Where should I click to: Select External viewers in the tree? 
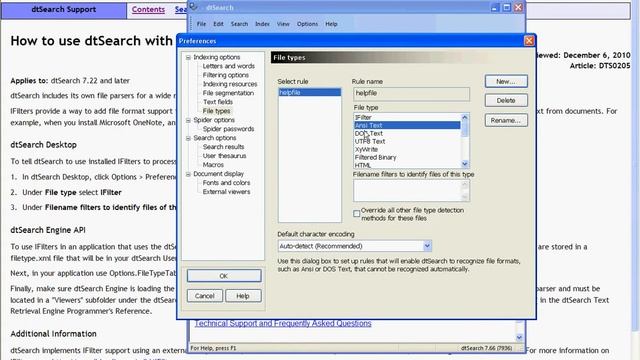tap(226, 192)
